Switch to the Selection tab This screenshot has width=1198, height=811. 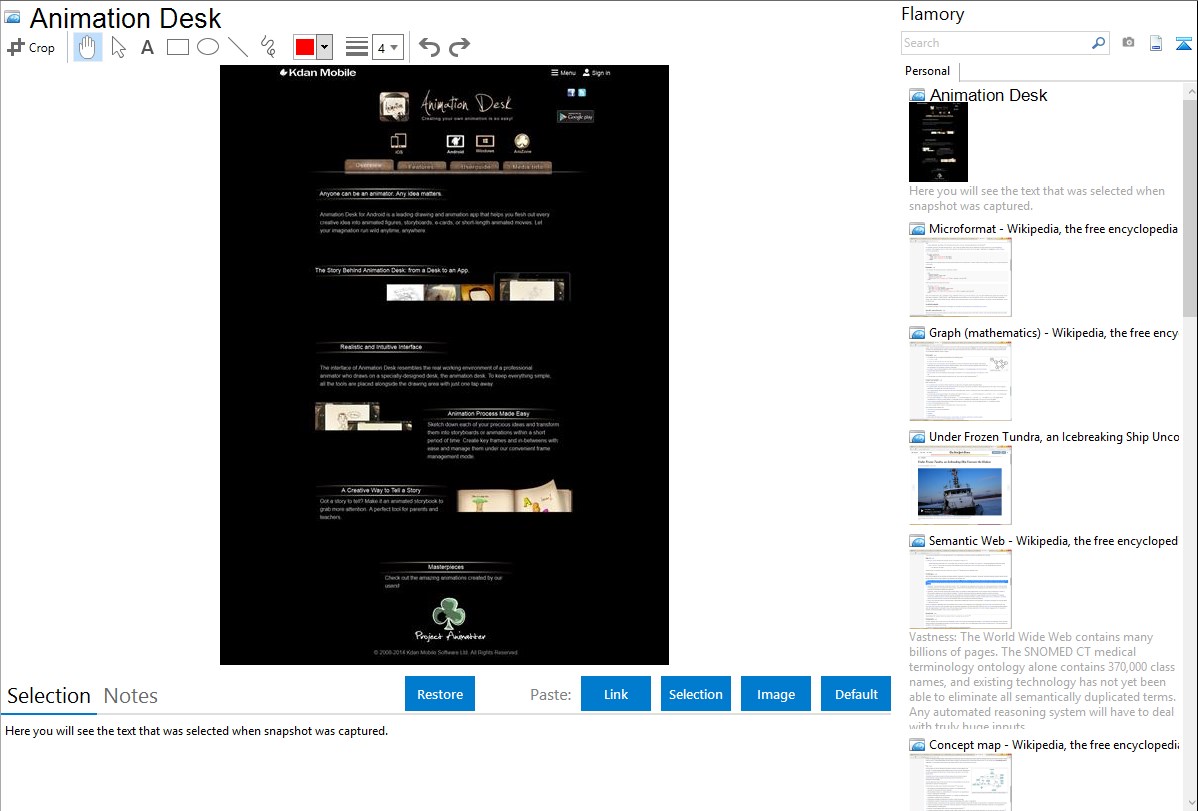pyautogui.click(x=49, y=696)
